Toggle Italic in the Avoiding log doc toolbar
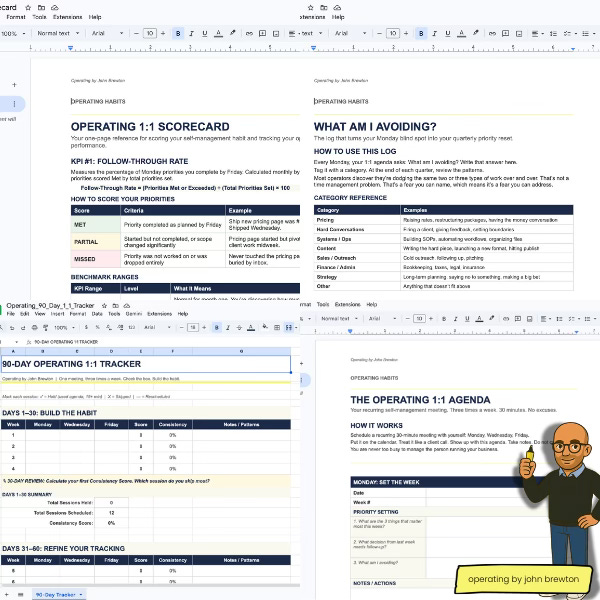Viewport: 600px width, 600px height. (x=435, y=34)
